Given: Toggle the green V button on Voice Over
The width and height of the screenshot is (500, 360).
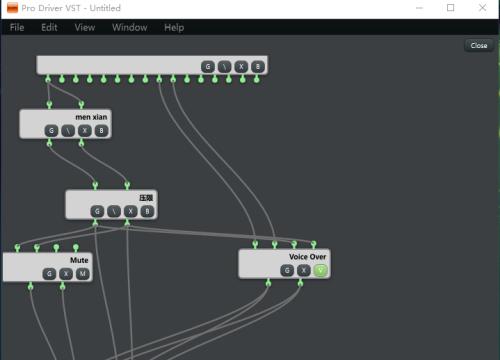Looking at the screenshot, I should click(x=320, y=270).
